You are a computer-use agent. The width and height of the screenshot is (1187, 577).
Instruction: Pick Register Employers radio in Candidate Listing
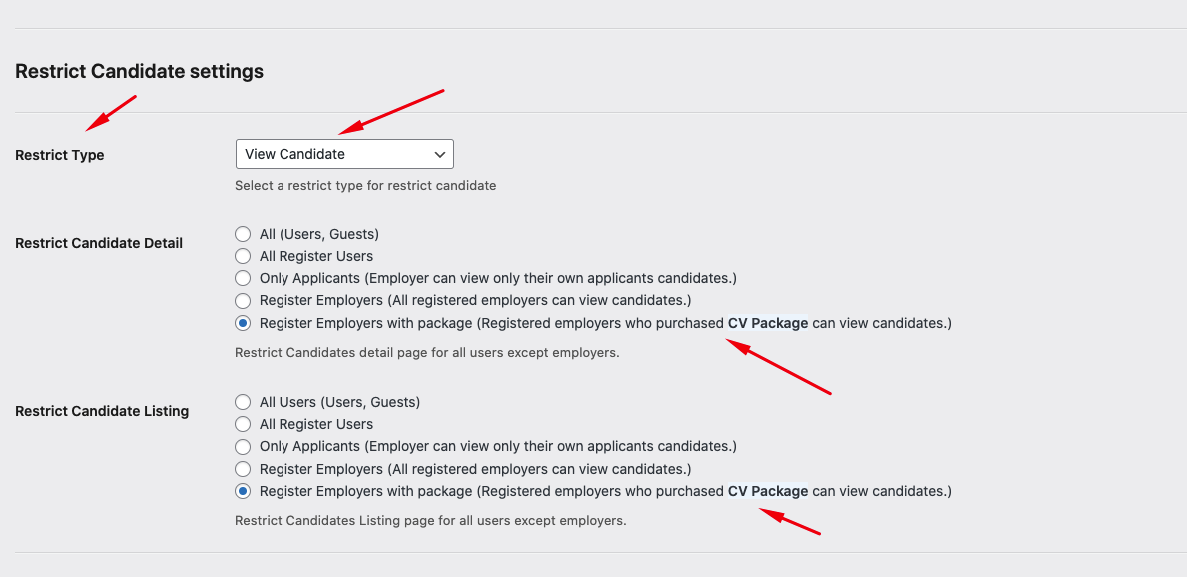243,469
